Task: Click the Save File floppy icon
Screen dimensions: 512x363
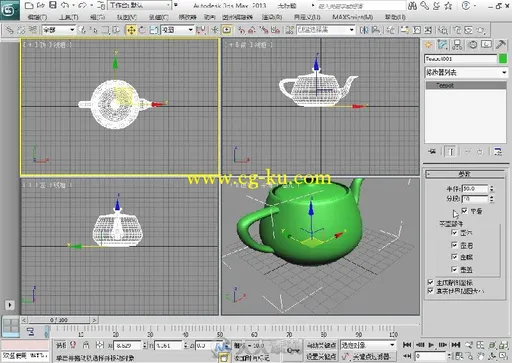Action: [x=53, y=5]
